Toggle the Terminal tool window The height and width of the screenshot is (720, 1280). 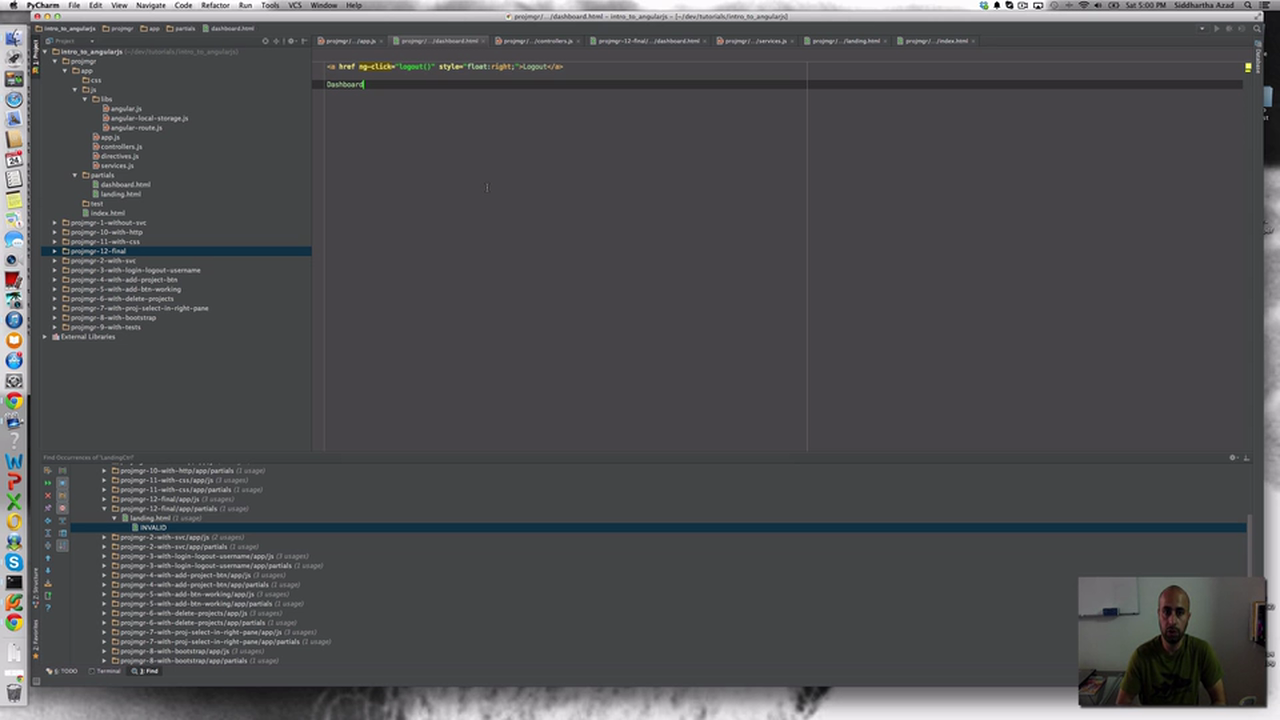click(106, 671)
